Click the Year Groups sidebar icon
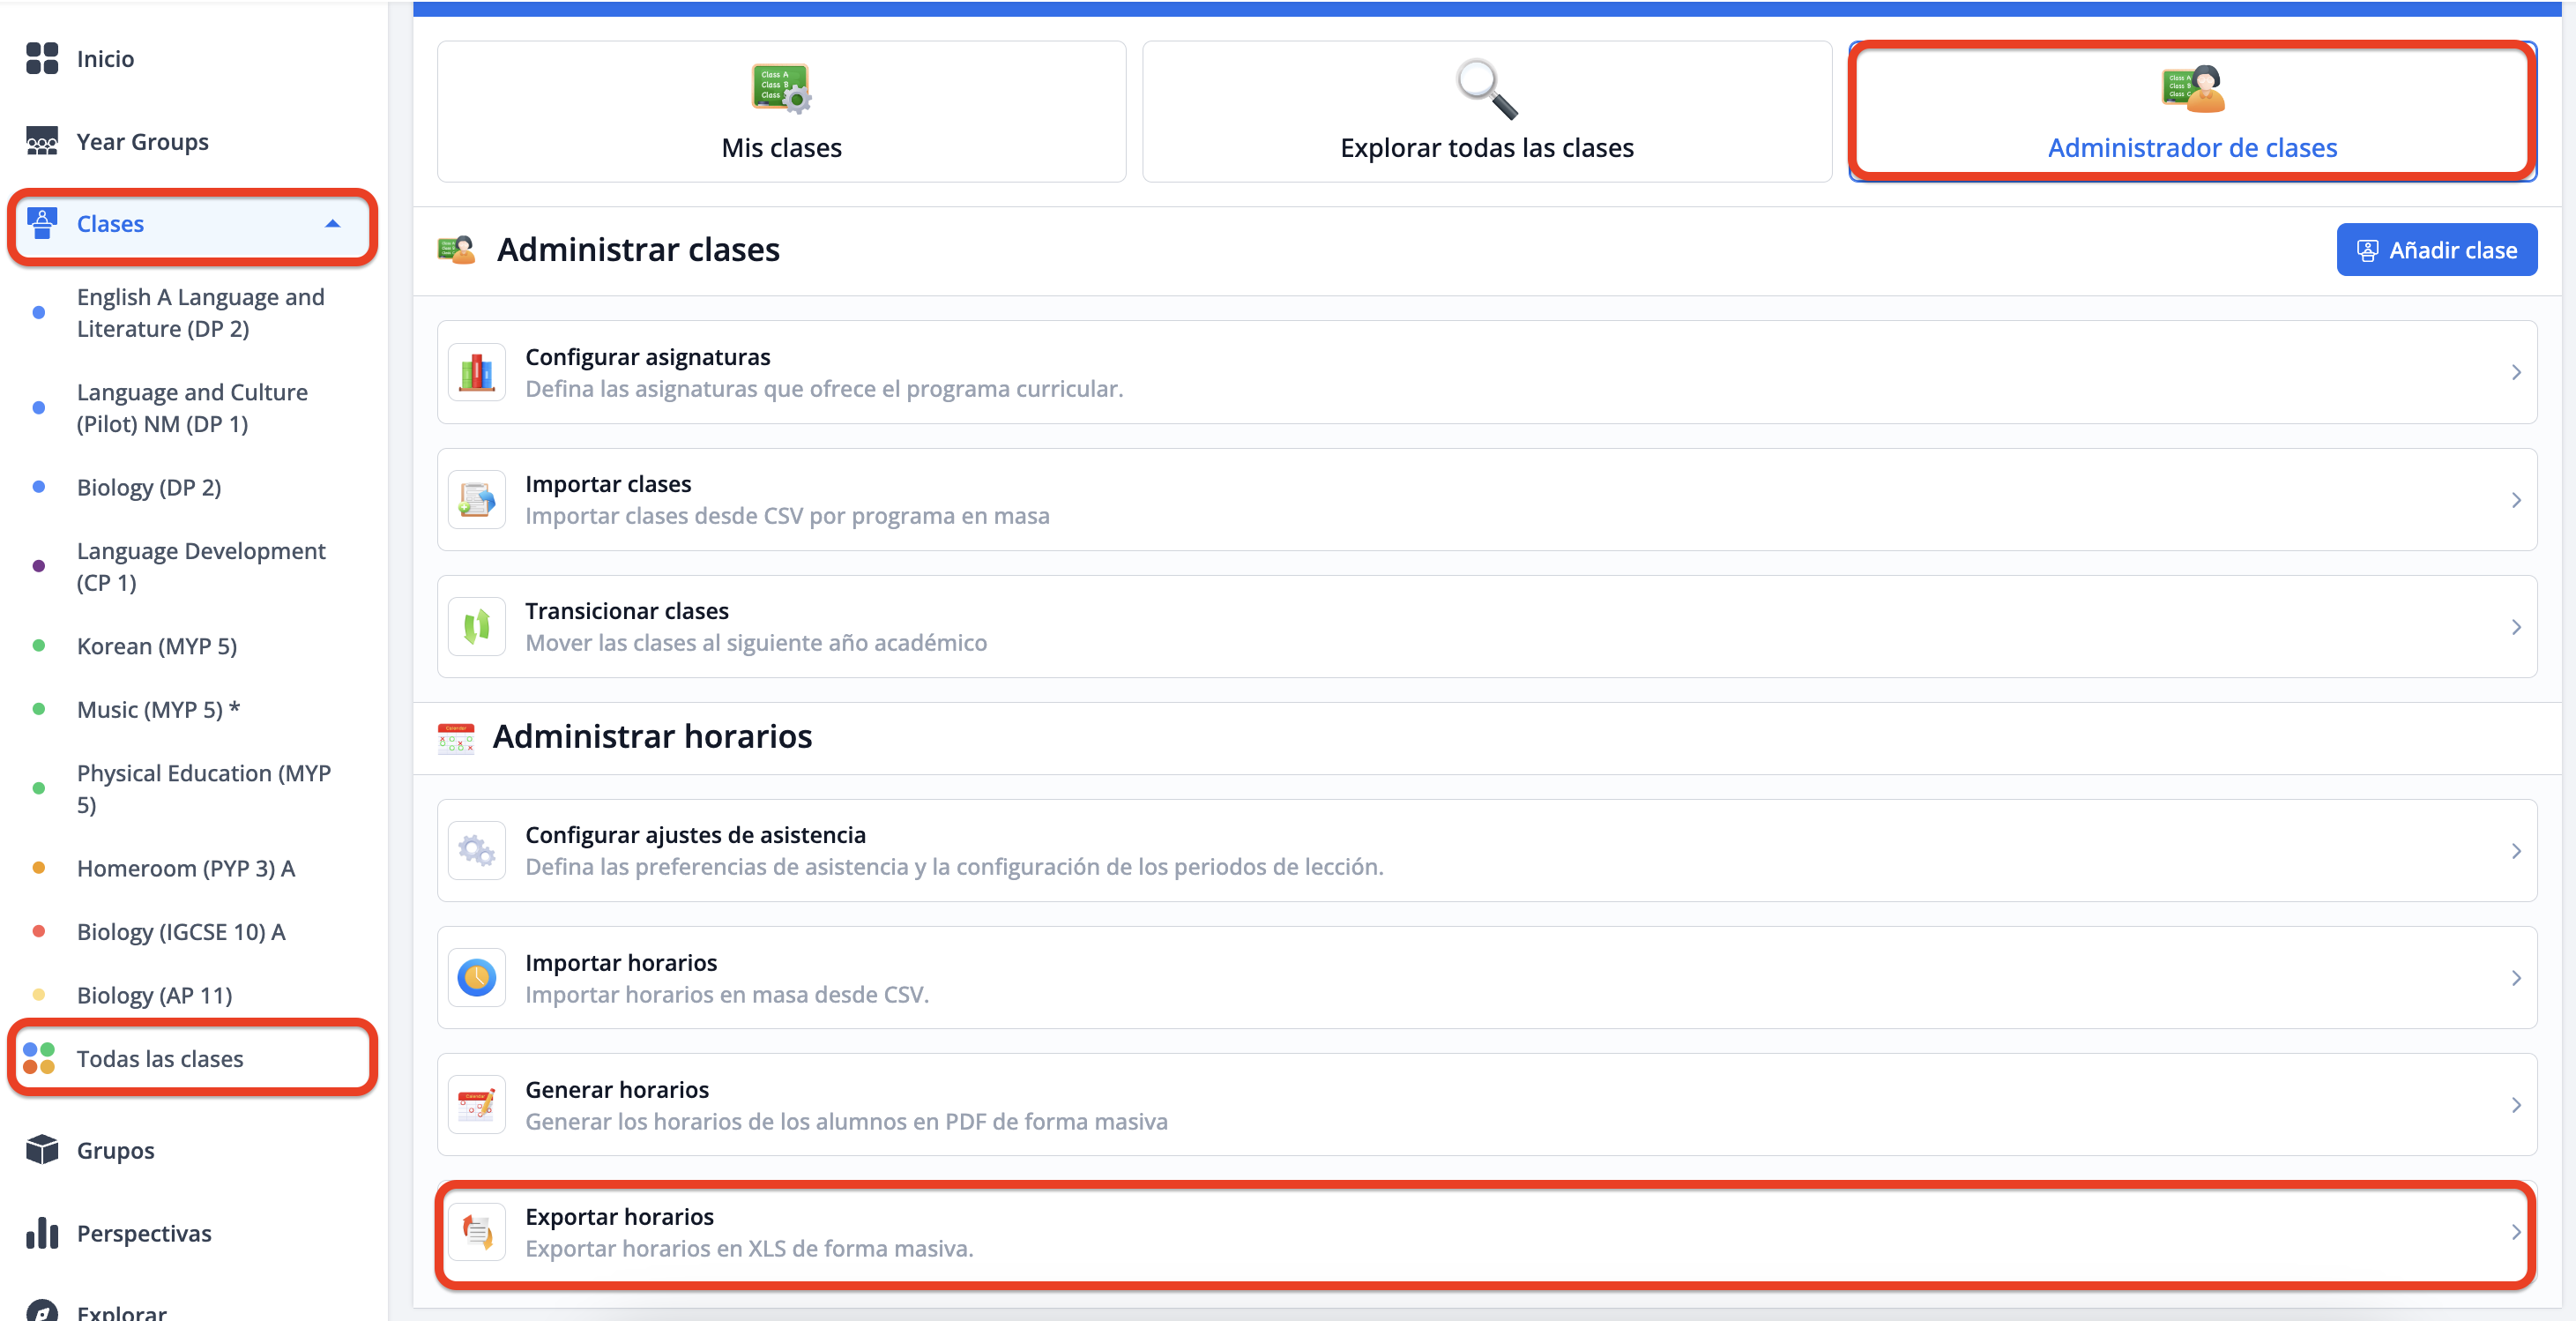 pos(42,142)
